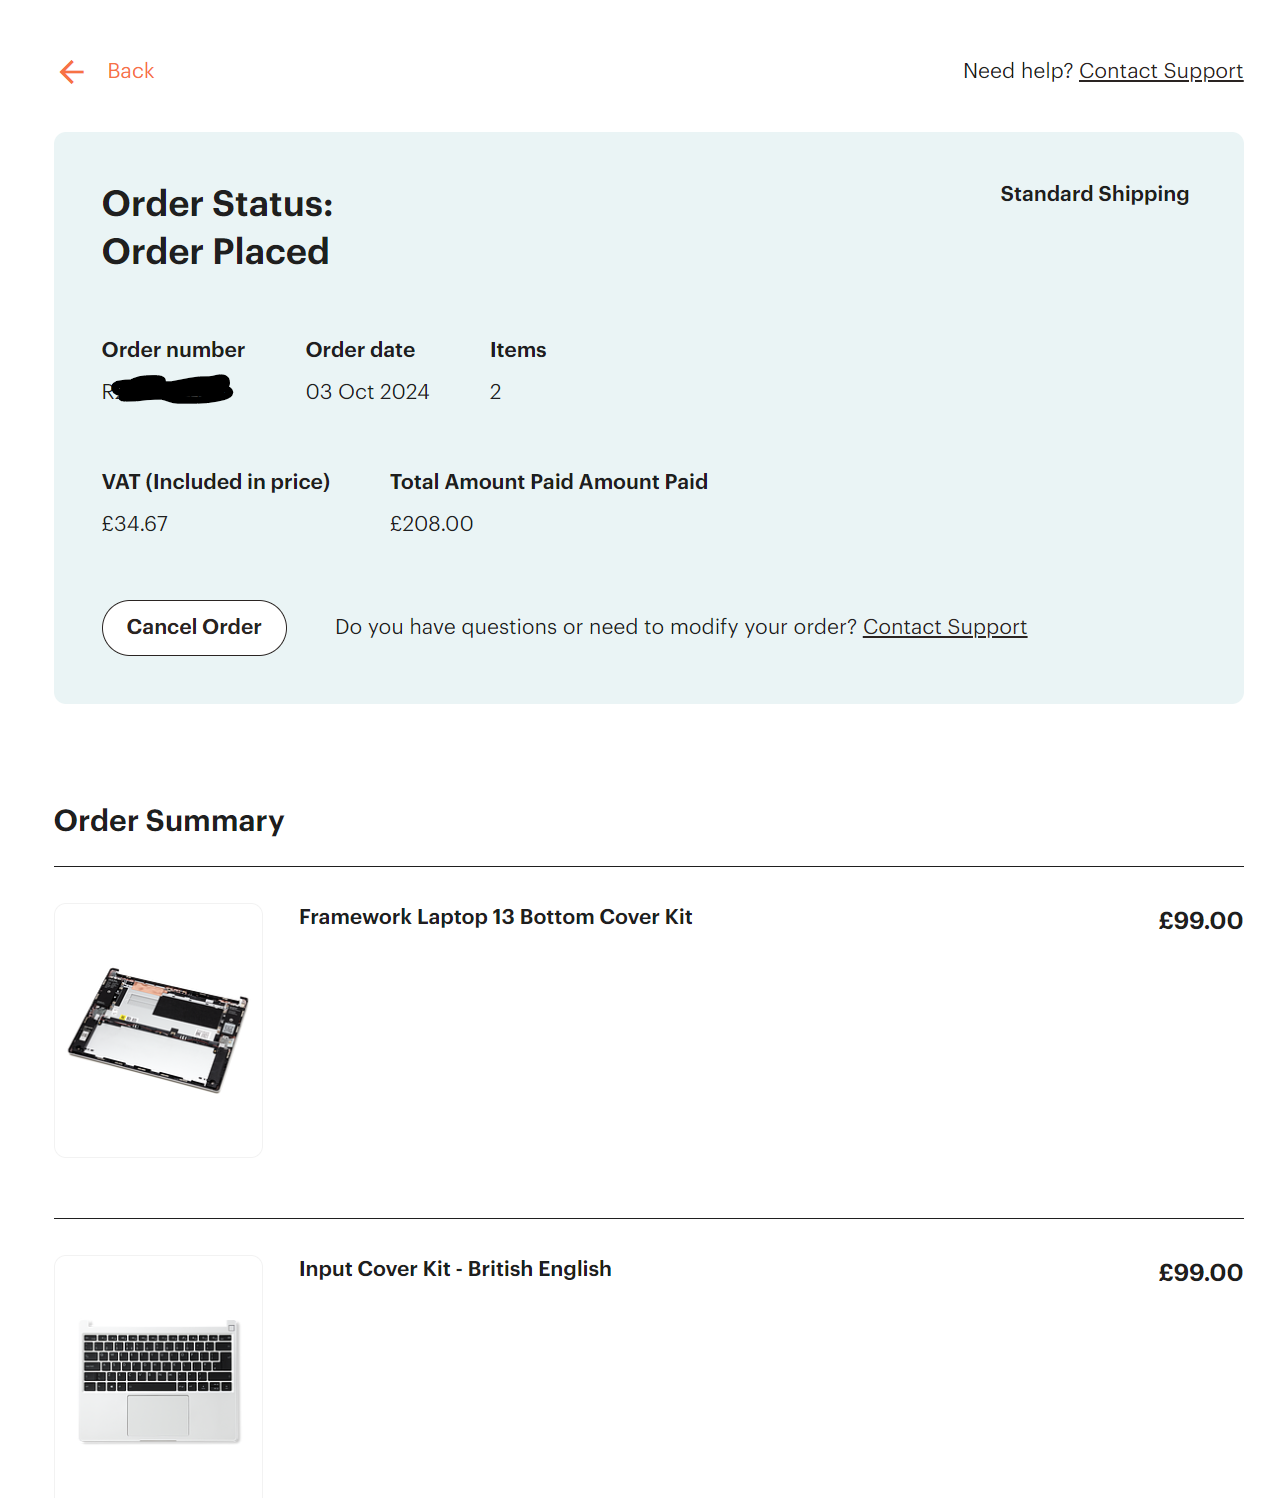Open Contact Support link in header

click(1161, 71)
